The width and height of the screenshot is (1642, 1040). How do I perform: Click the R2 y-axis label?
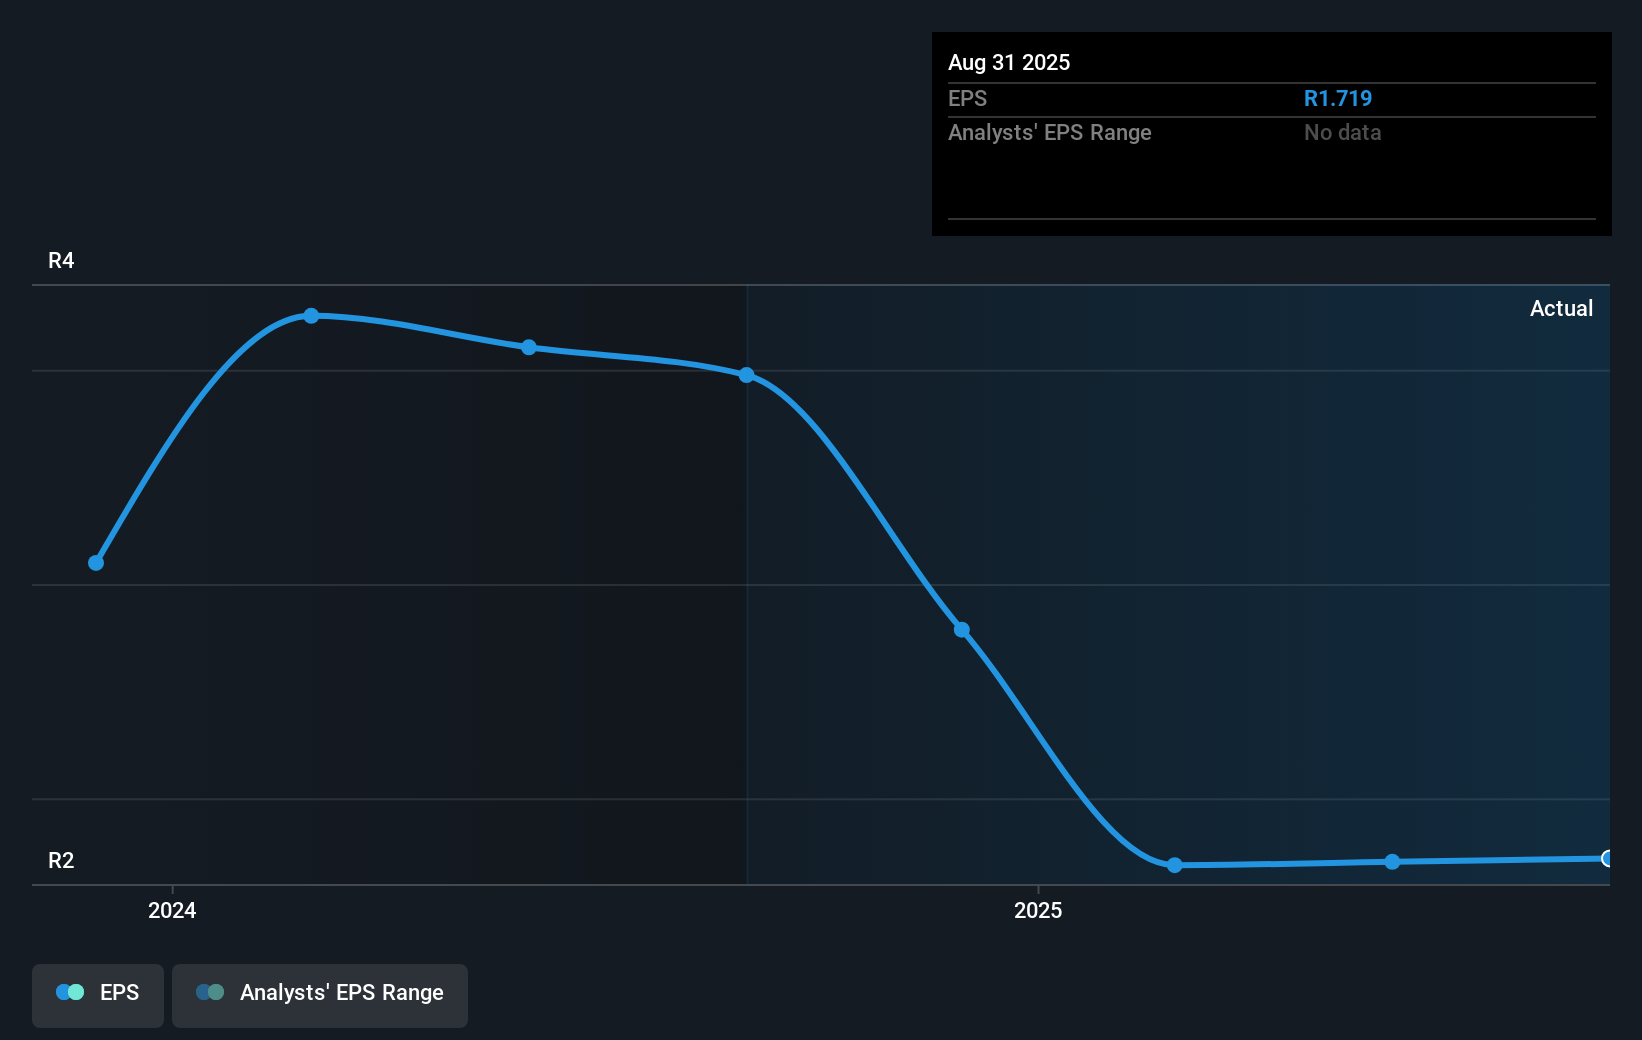(61, 861)
